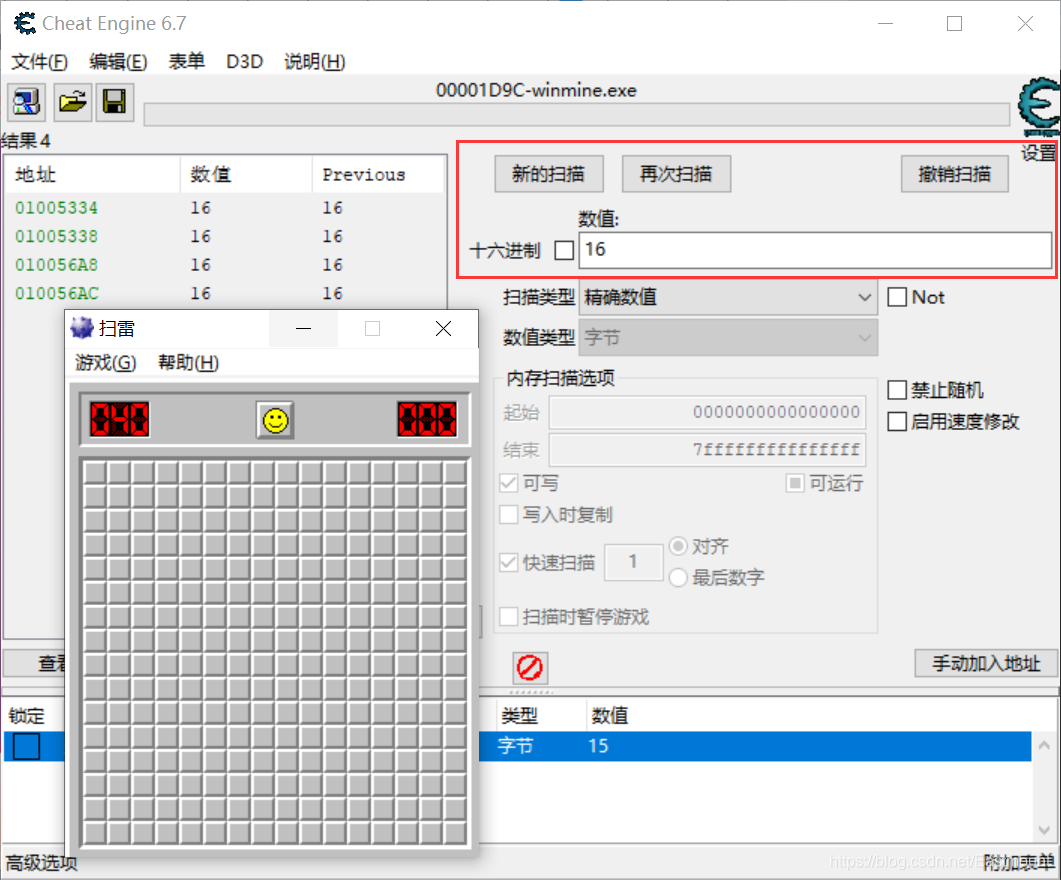Screen dimensions: 1061x880
Task: Open the 文件(F) menu
Action: (39, 62)
